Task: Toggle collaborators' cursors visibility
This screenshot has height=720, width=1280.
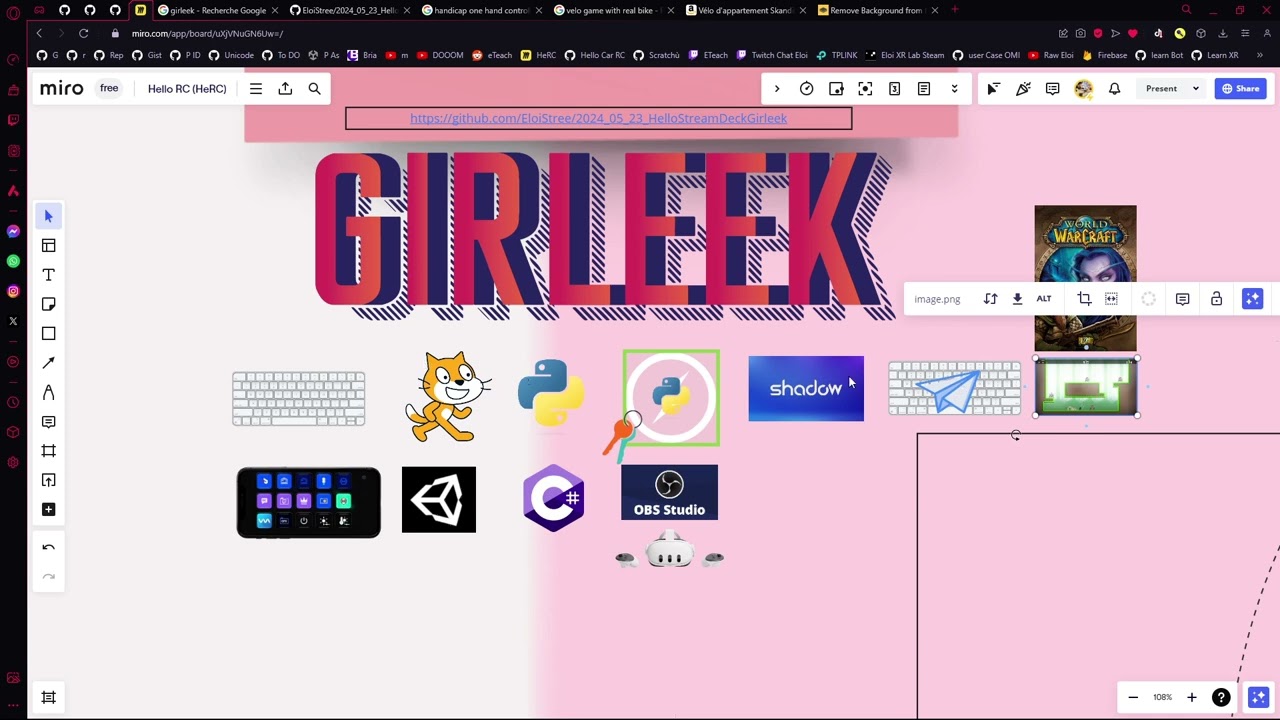Action: [993, 89]
